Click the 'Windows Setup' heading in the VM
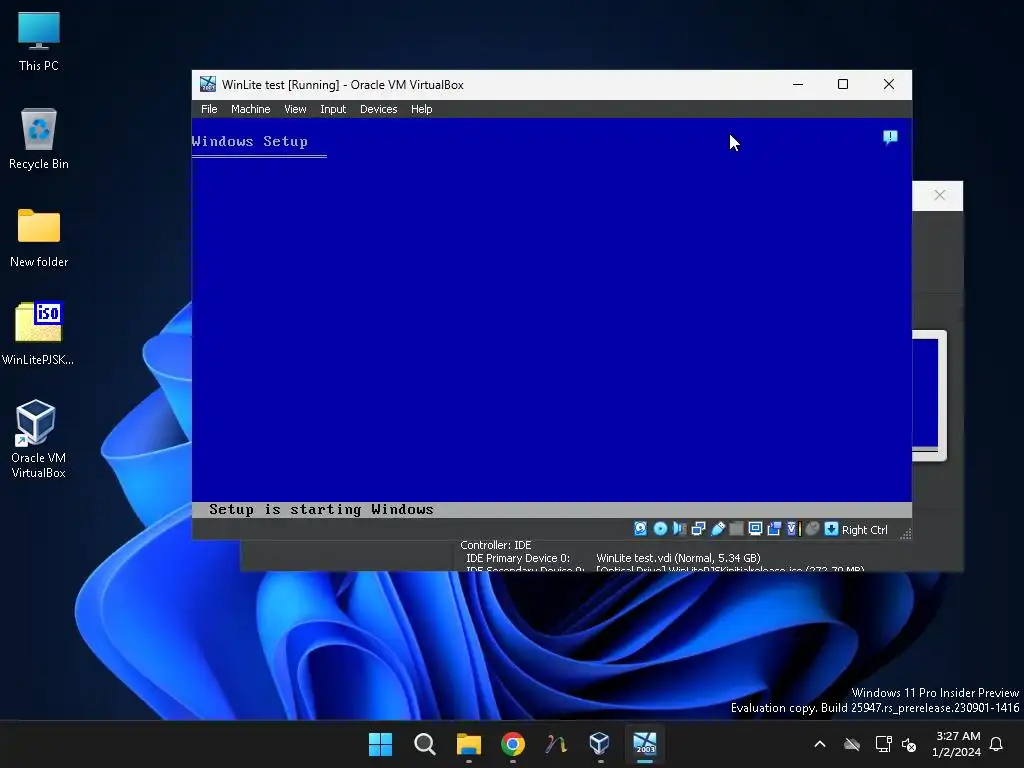Screen dimensions: 1024x768 [249, 141]
